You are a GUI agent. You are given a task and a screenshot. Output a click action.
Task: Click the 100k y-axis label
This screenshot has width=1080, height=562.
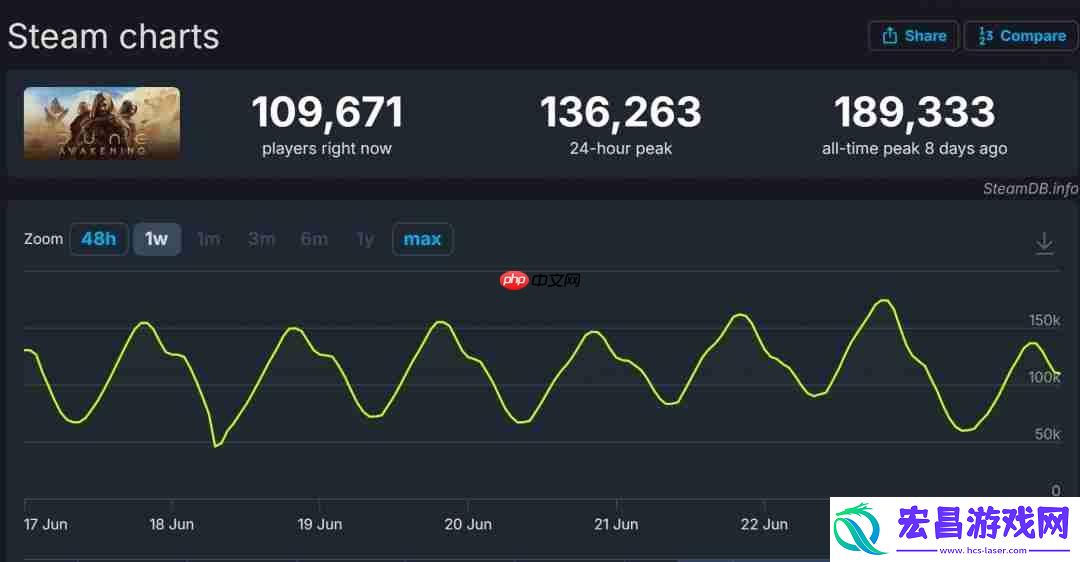click(1044, 377)
